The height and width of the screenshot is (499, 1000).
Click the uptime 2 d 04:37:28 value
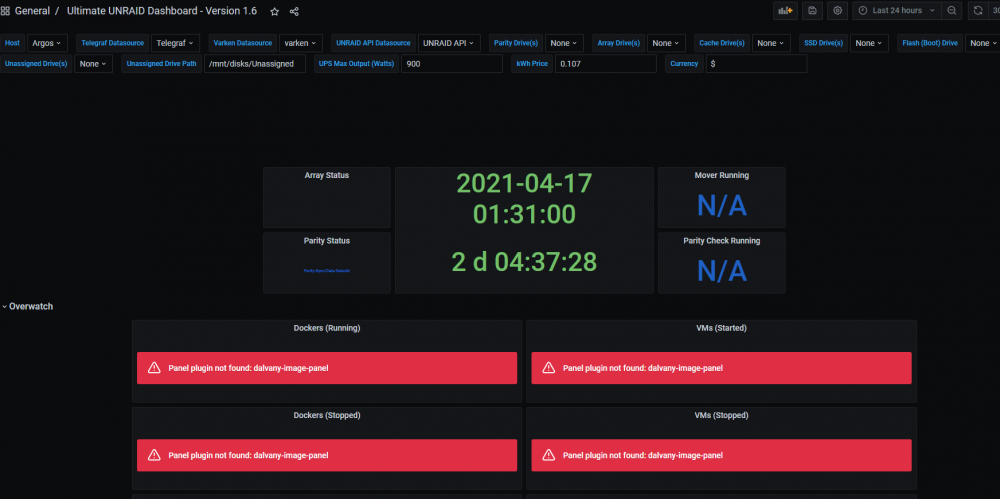tap(524, 262)
